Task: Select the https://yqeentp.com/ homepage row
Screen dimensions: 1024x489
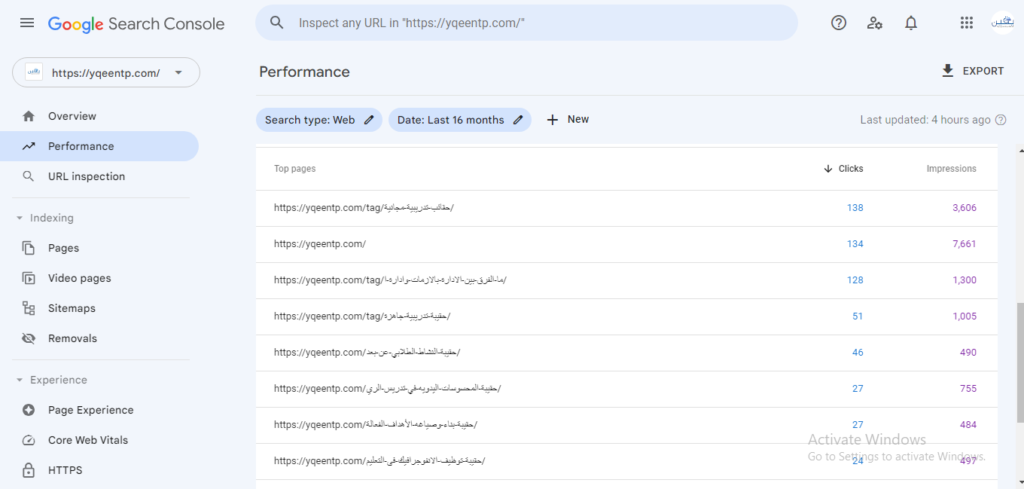Action: tap(626, 244)
